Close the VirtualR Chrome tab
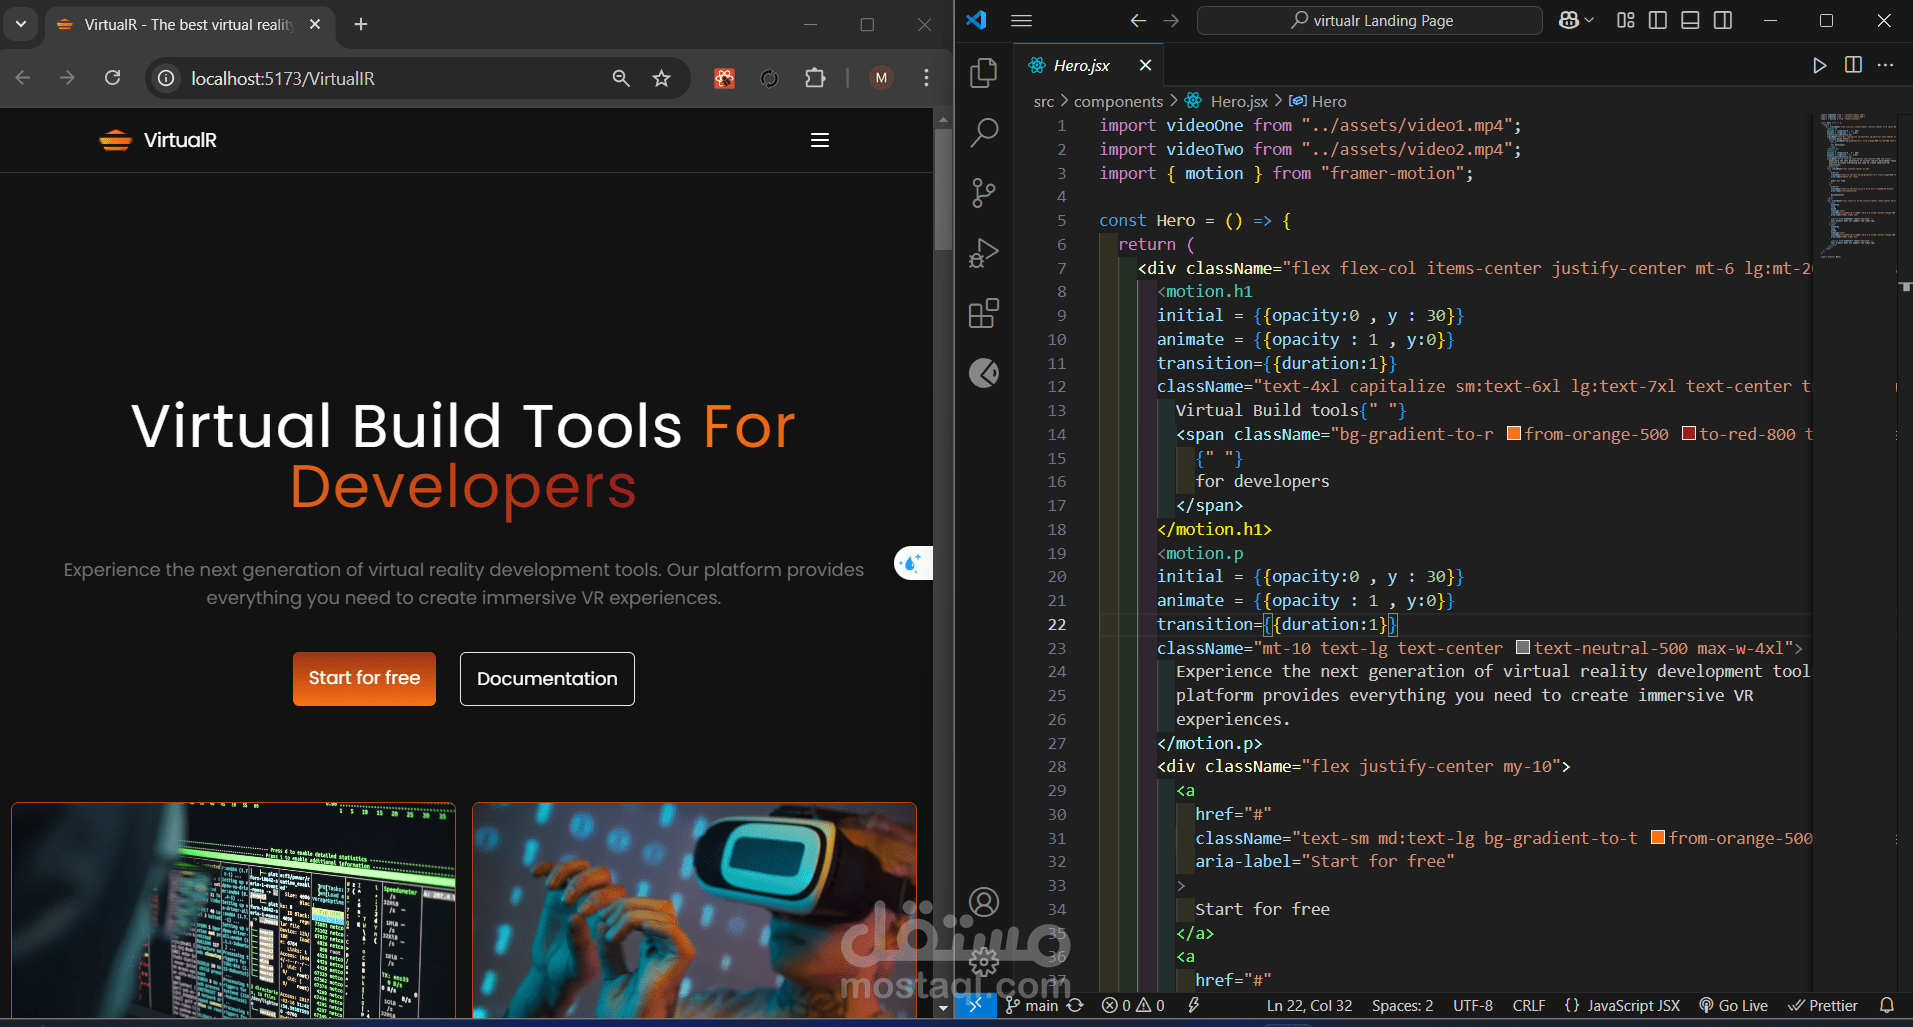This screenshot has height=1027, width=1913. tap(315, 24)
